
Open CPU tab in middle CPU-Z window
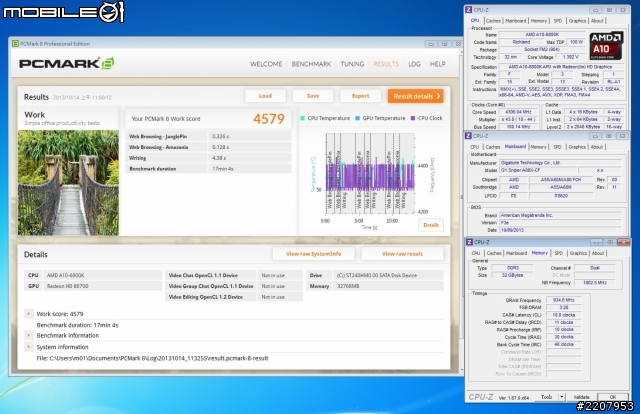(475, 147)
